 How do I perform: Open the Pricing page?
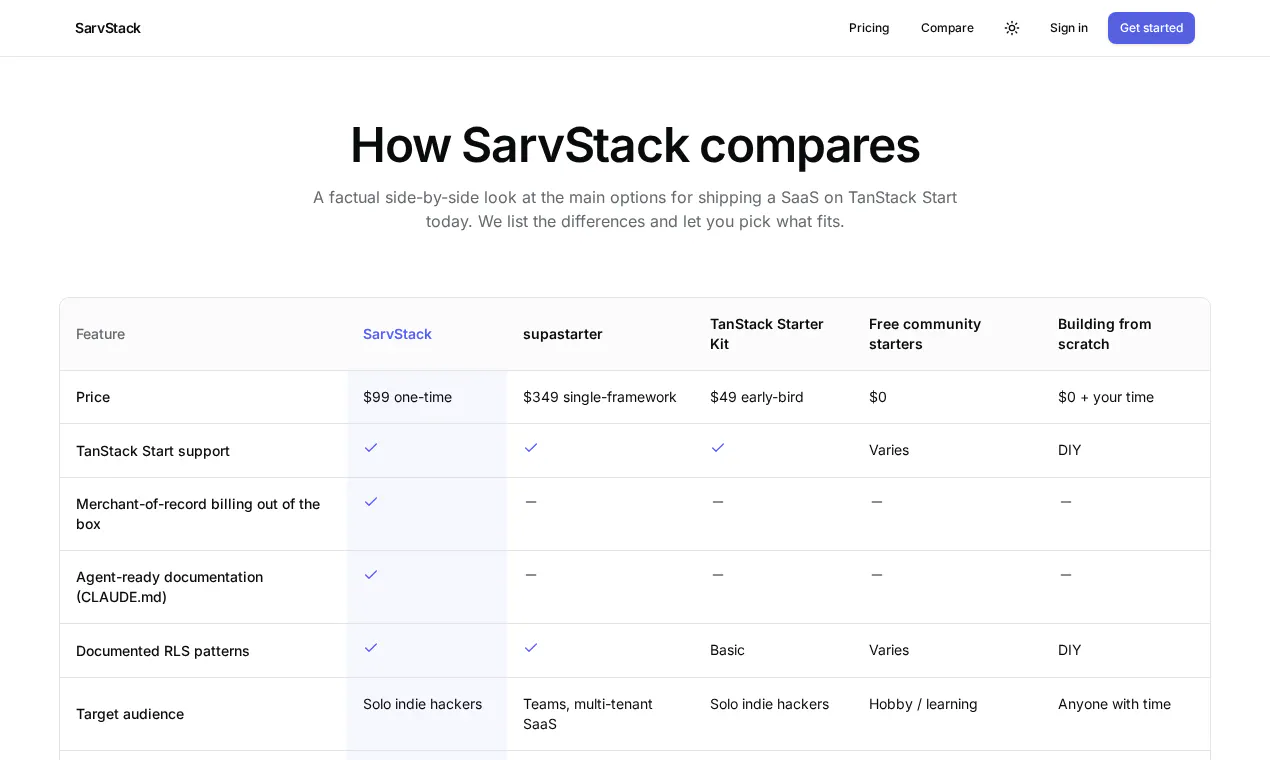869,28
